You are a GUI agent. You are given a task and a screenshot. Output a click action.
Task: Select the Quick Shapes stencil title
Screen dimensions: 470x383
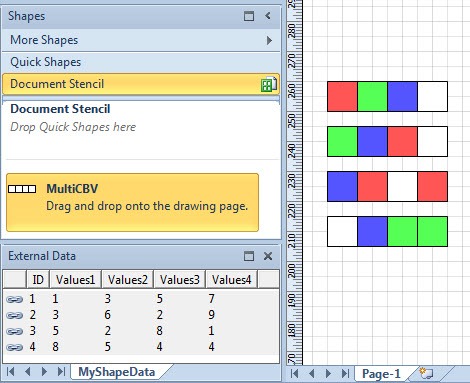[x=45, y=62]
